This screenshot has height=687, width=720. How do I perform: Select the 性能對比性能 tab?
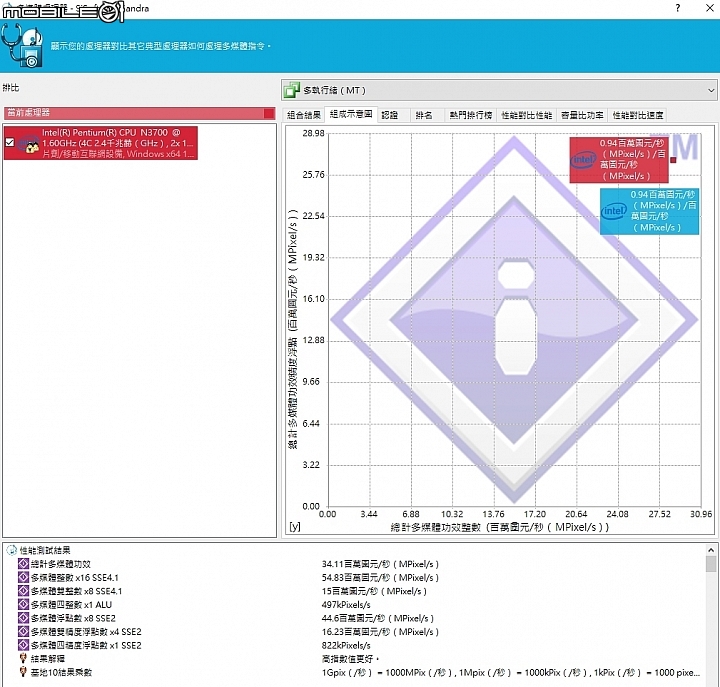526,115
